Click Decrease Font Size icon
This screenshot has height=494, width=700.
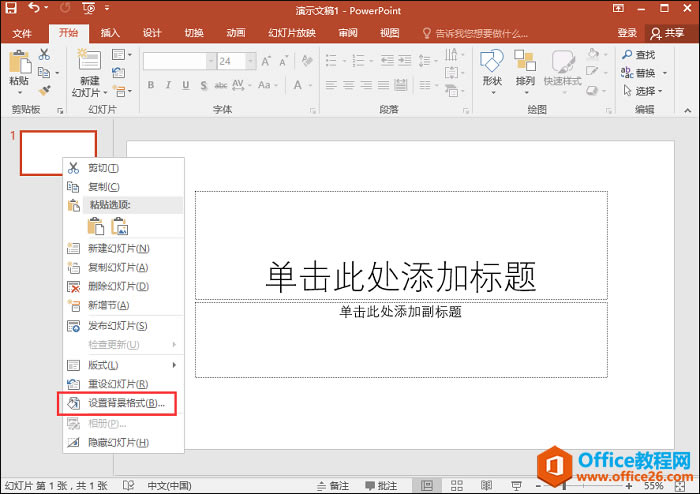point(283,61)
